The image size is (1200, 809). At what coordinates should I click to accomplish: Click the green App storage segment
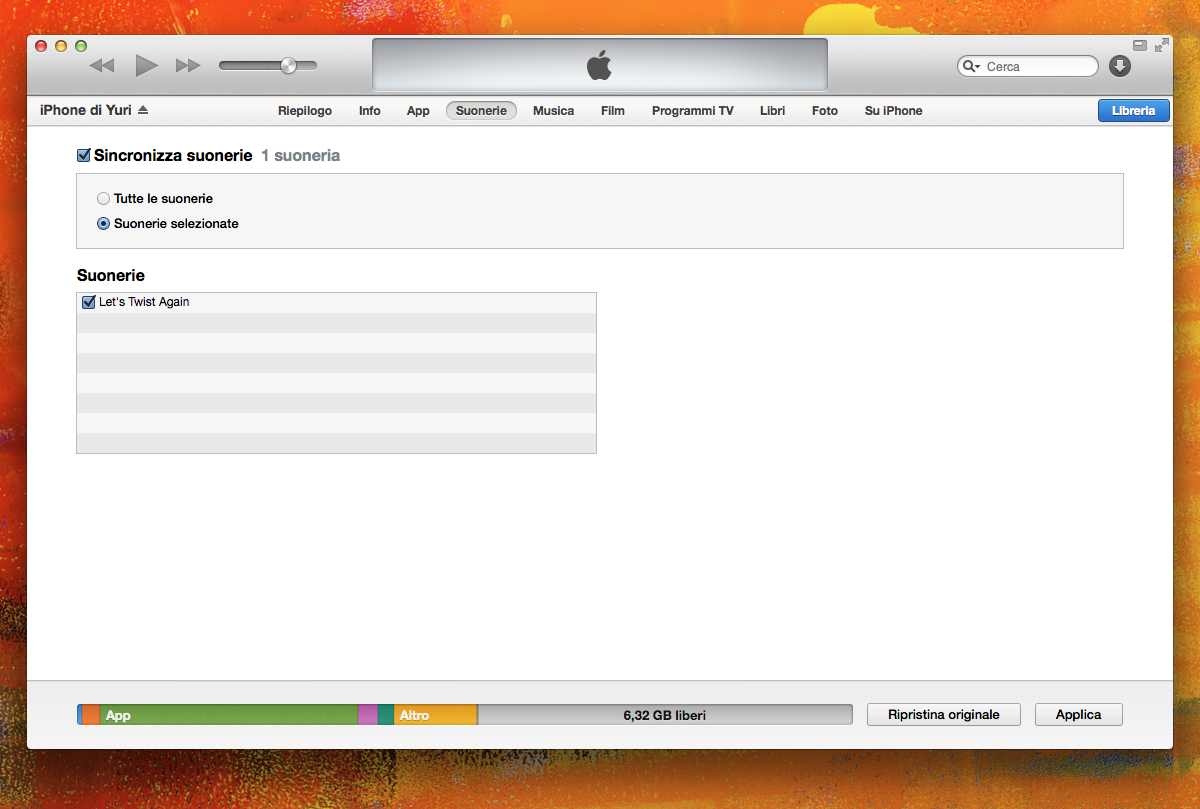pyautogui.click(x=228, y=715)
